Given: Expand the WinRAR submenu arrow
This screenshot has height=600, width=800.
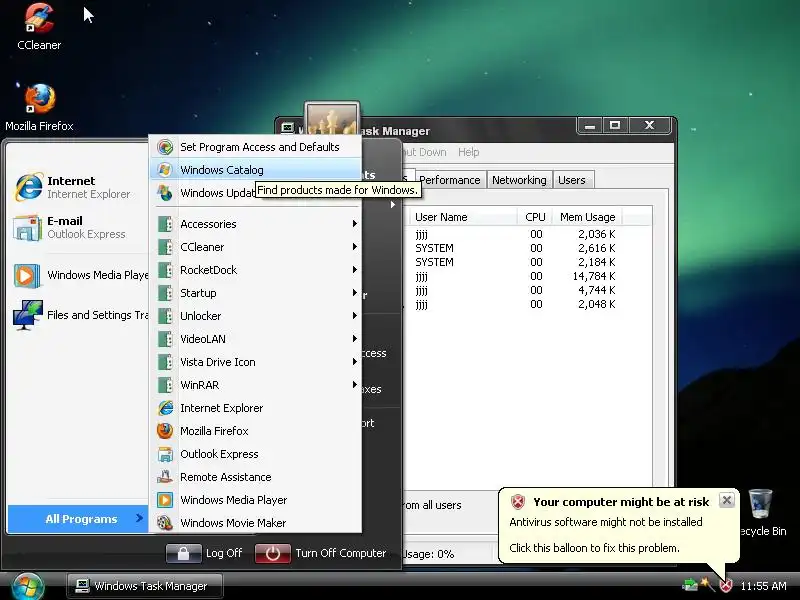Looking at the screenshot, I should click(x=354, y=384).
